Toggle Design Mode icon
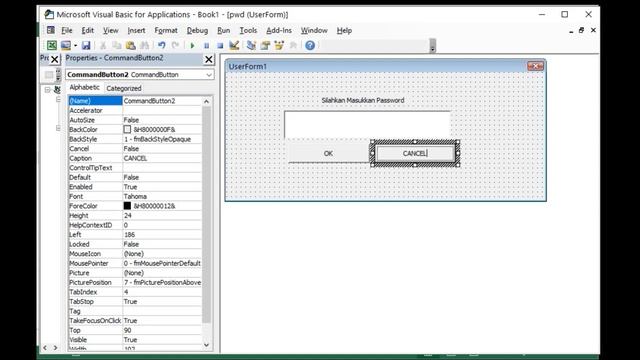The width and height of the screenshot is (640, 360). tap(234, 45)
